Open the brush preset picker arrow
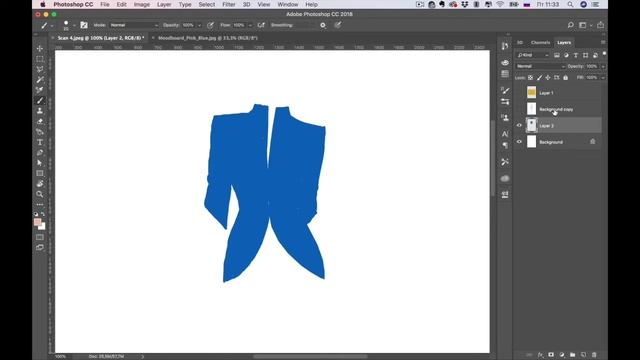This screenshot has width=640, height=360. coord(74,25)
